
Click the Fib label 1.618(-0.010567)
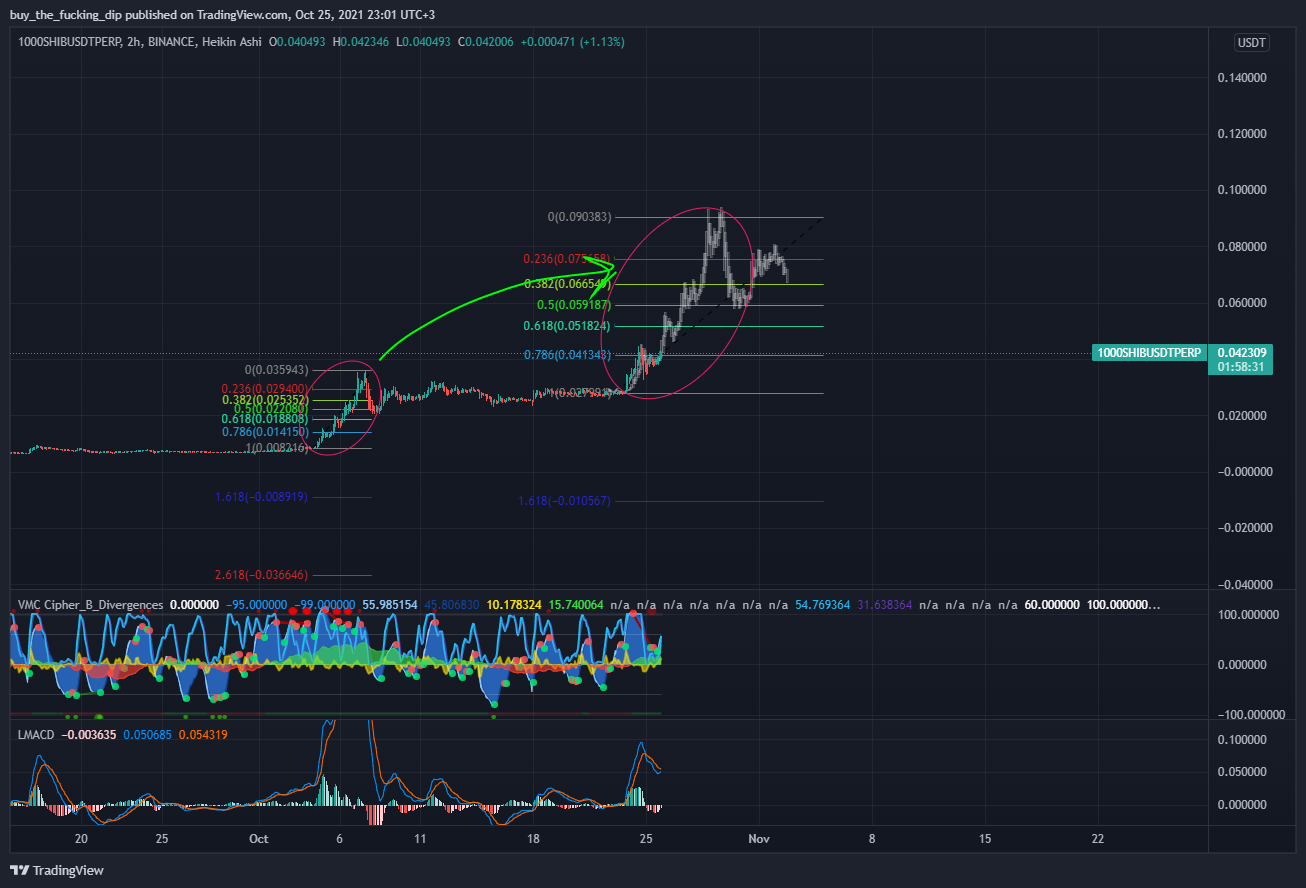564,501
